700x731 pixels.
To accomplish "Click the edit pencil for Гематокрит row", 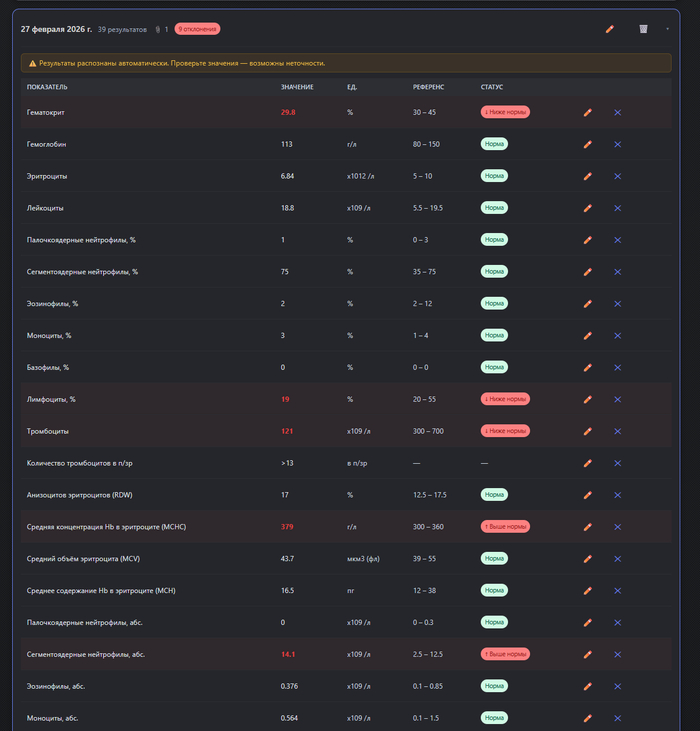I will click(x=587, y=112).
